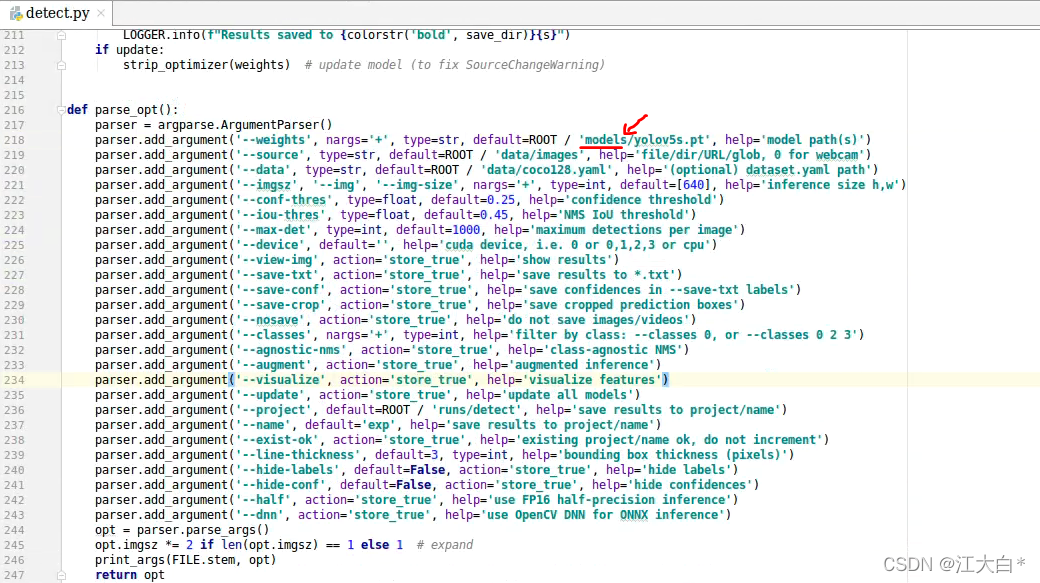This screenshot has height=583, width=1040.
Task: Click the 'yolov5s.pt' default path text
Action: 669,140
